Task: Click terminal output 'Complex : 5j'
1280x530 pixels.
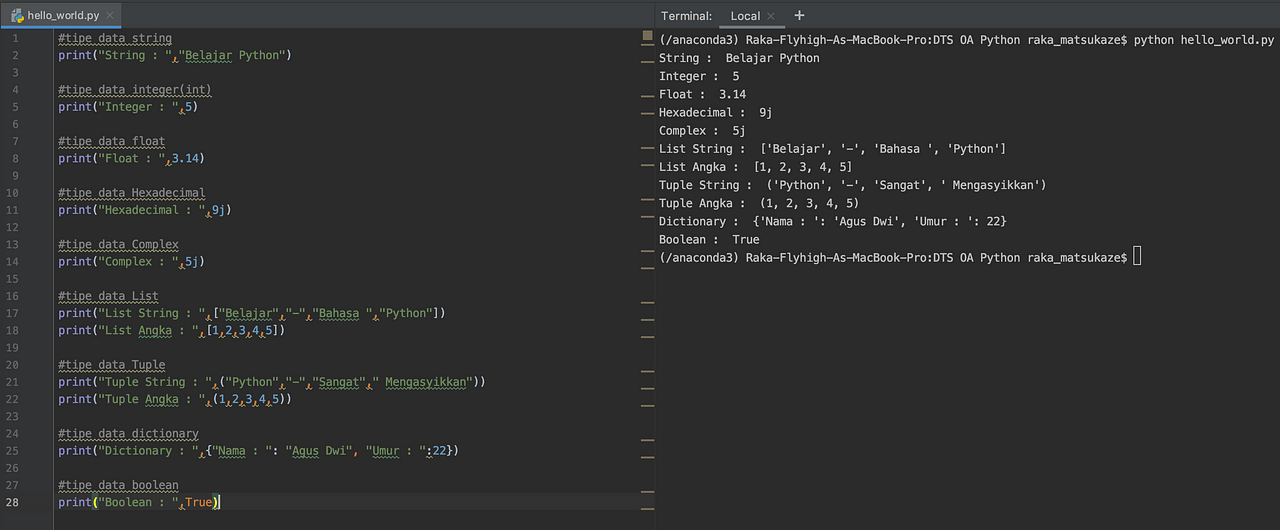Action: pos(702,131)
